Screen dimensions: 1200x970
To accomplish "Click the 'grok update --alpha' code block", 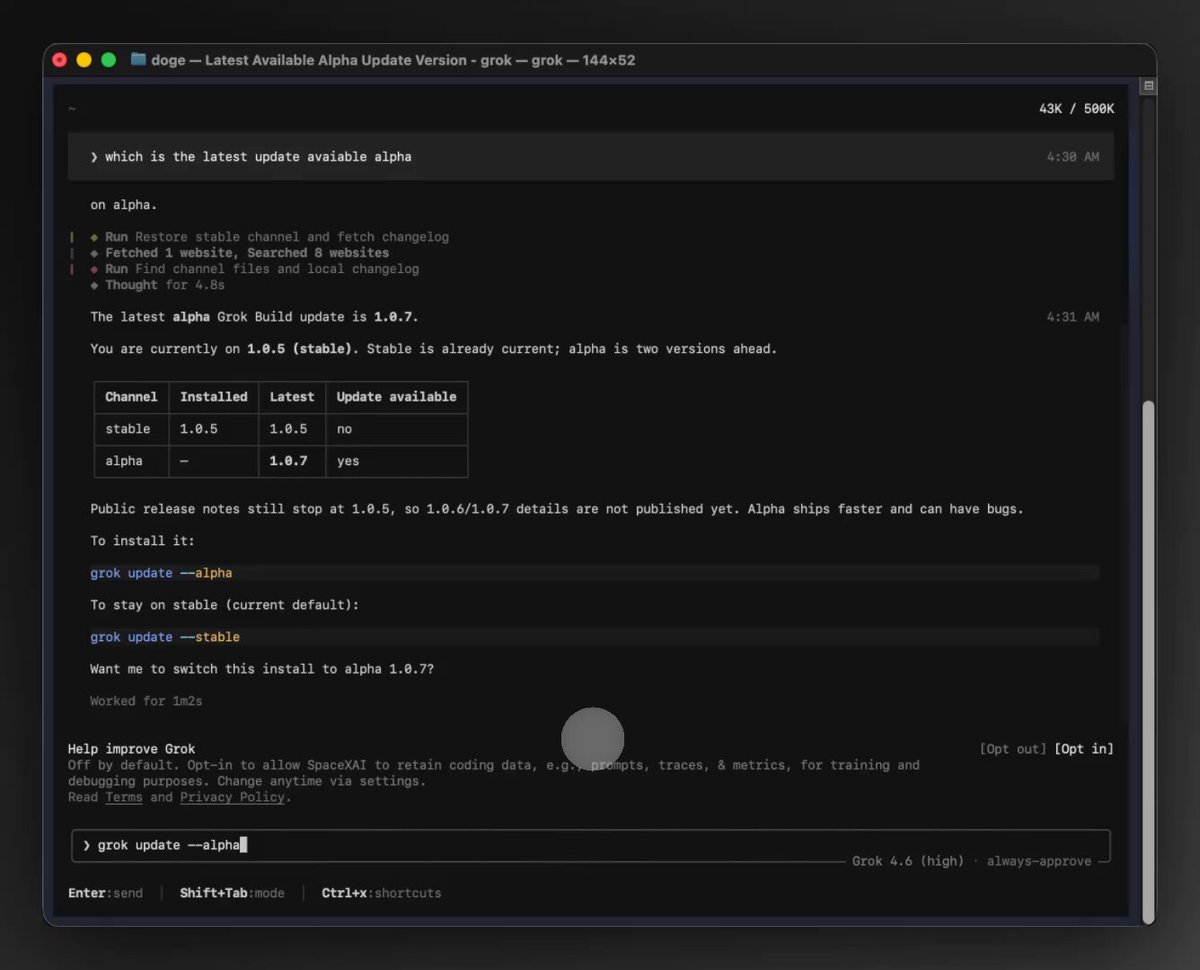I will (594, 573).
